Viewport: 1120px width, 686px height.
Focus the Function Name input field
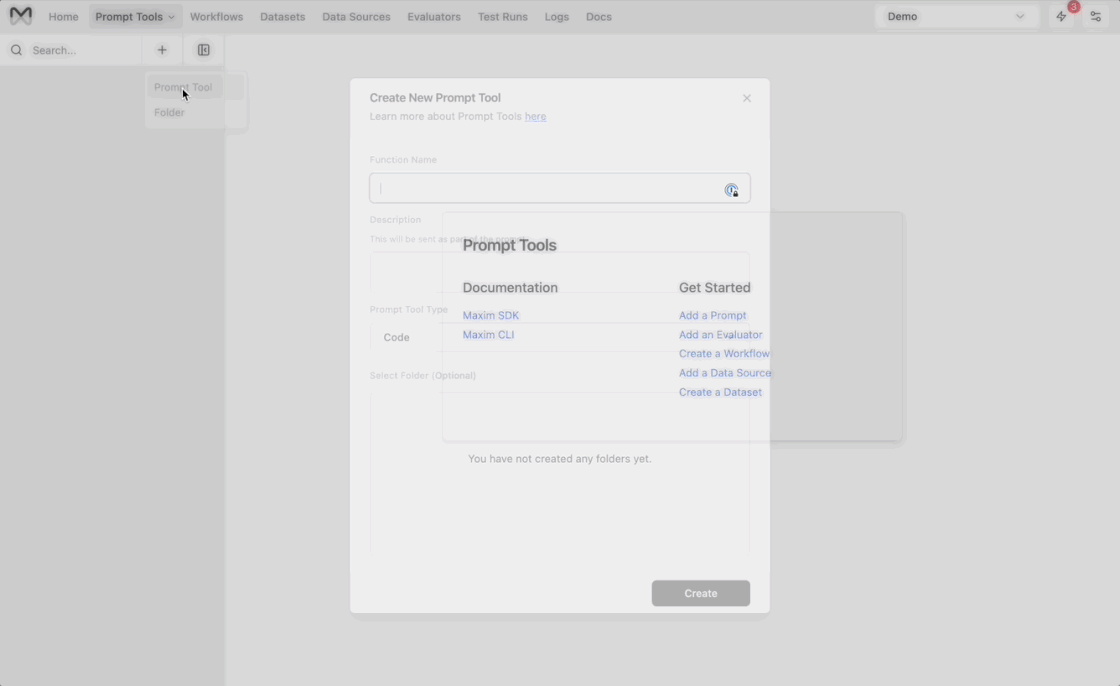[x=559, y=188]
